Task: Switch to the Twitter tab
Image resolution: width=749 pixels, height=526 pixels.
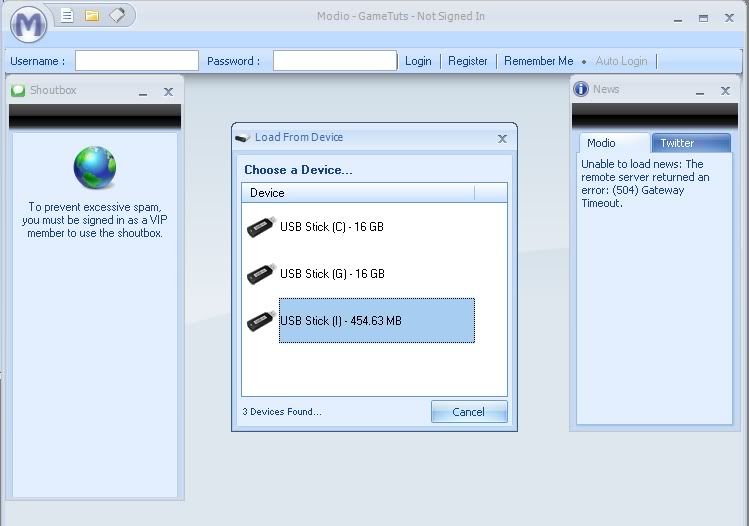Action: [691, 143]
